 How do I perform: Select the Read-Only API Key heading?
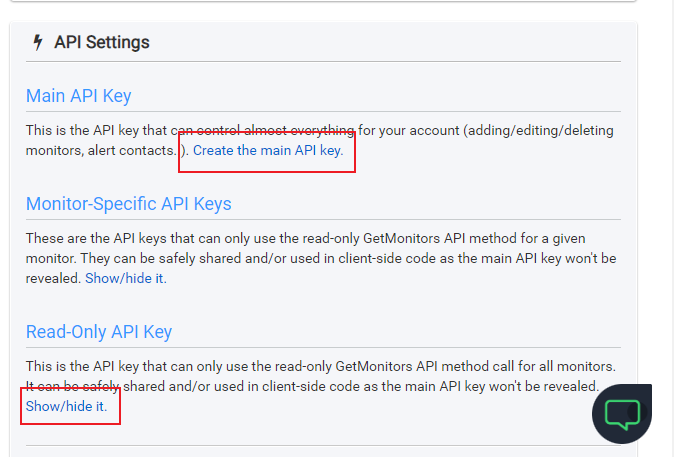coord(99,332)
